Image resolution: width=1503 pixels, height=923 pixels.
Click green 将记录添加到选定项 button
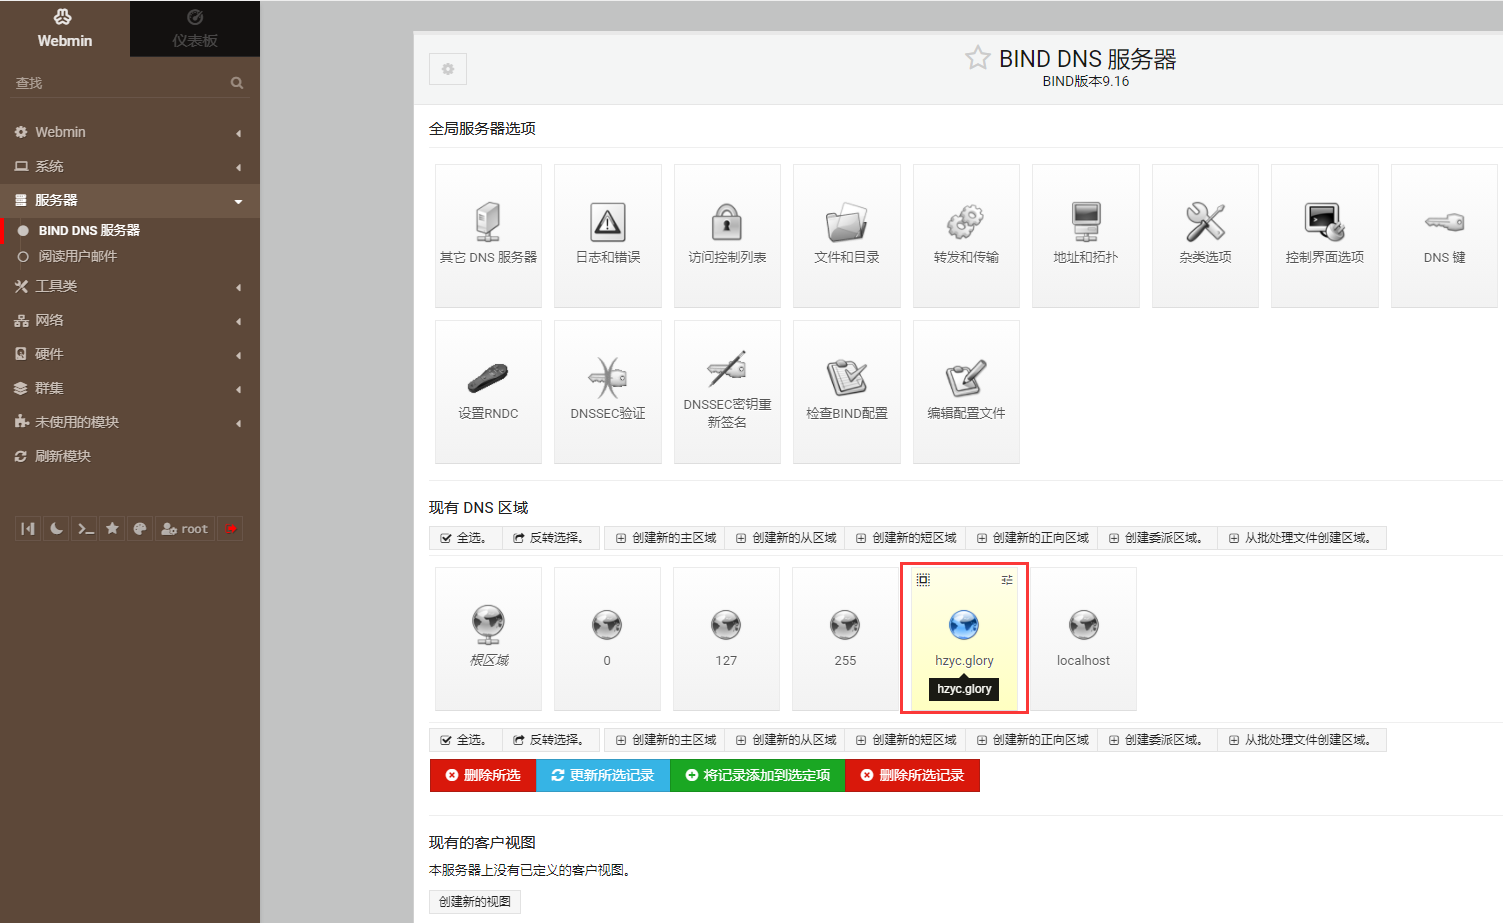tap(758, 775)
